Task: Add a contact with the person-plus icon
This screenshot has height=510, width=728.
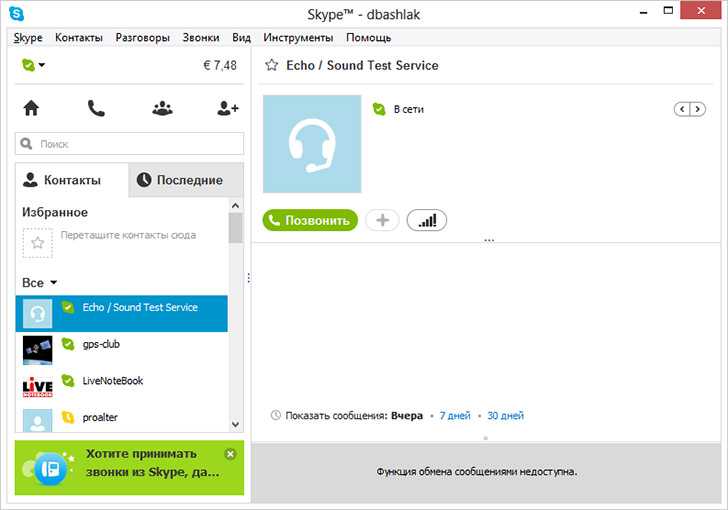Action: (228, 108)
